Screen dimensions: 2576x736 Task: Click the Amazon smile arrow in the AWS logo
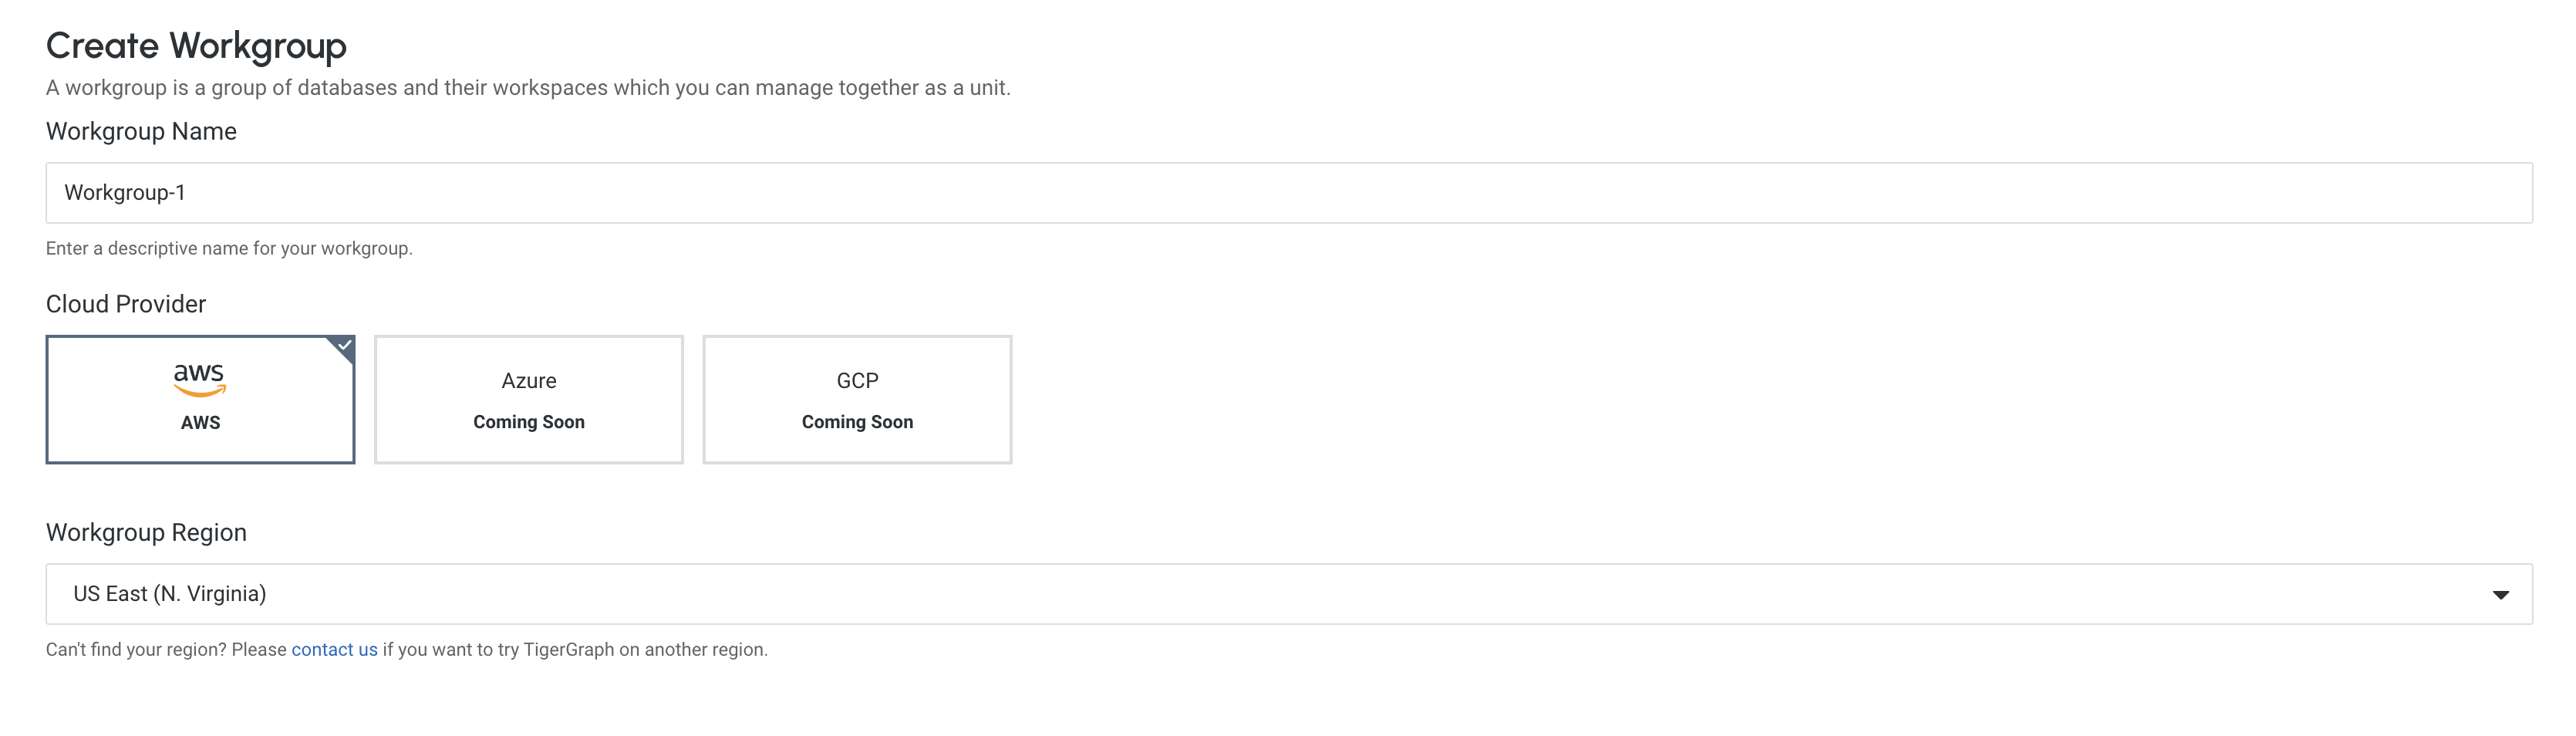pos(199,390)
